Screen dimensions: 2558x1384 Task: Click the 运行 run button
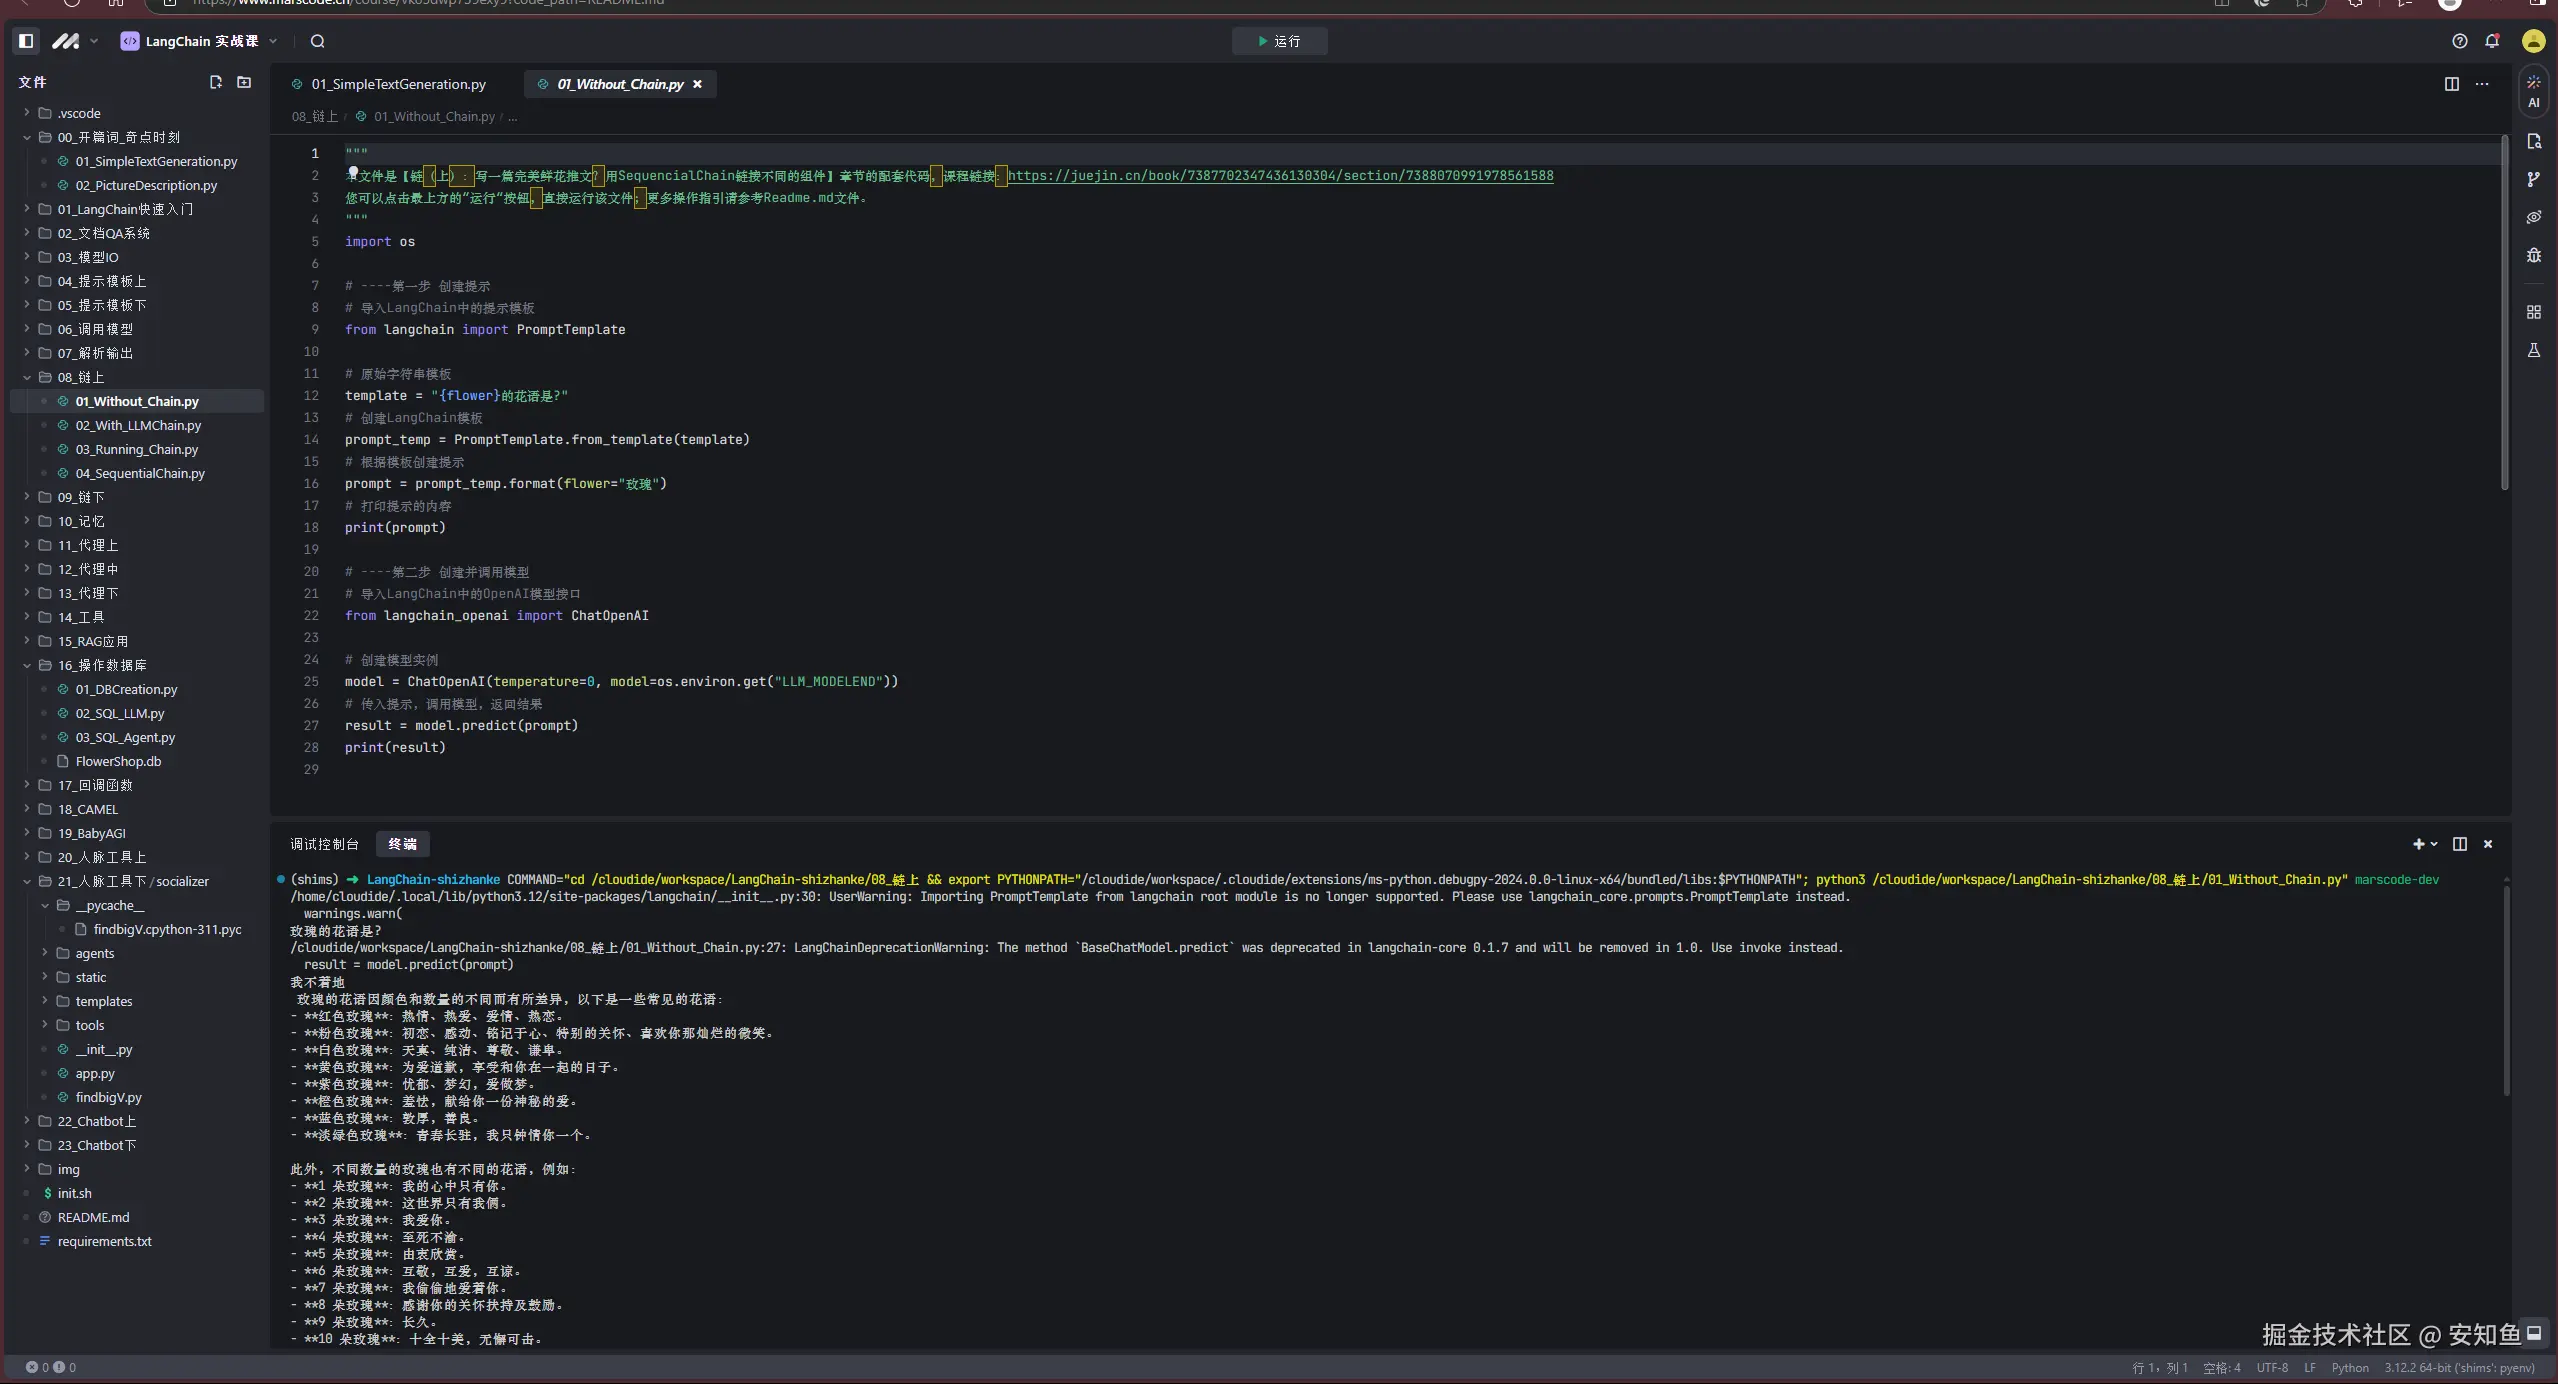pos(1278,41)
